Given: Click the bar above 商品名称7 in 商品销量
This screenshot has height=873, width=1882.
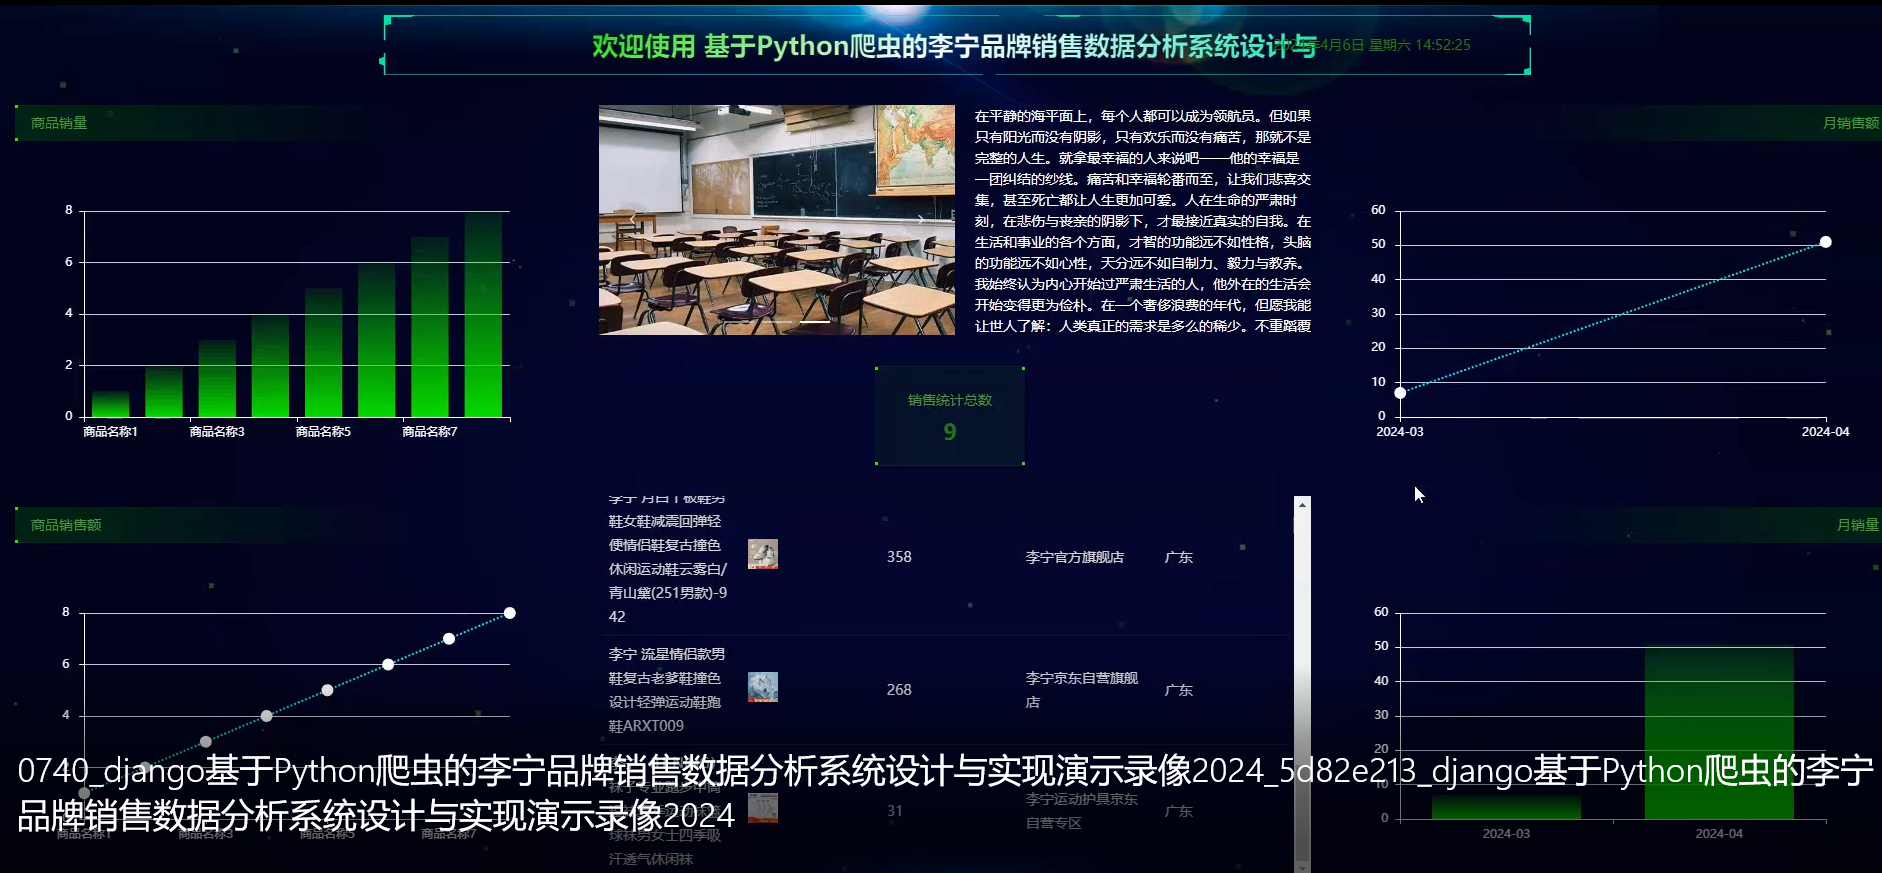Looking at the screenshot, I should (x=430, y=327).
